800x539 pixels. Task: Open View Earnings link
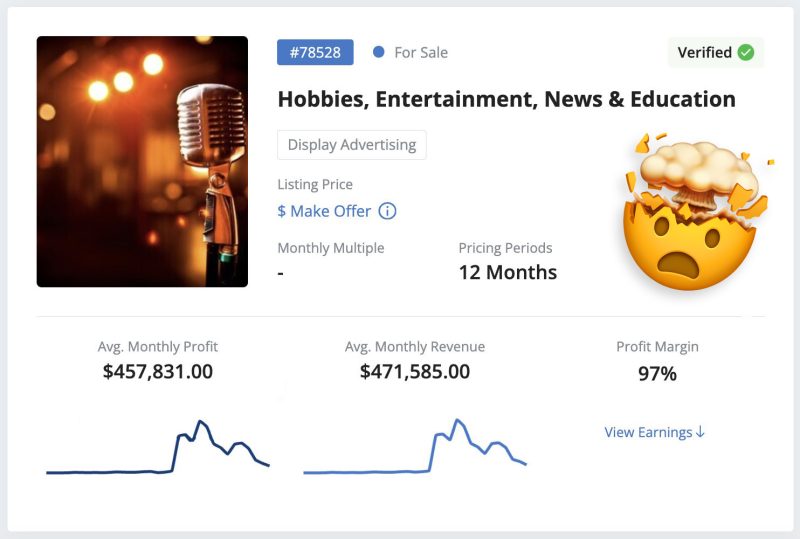click(655, 432)
